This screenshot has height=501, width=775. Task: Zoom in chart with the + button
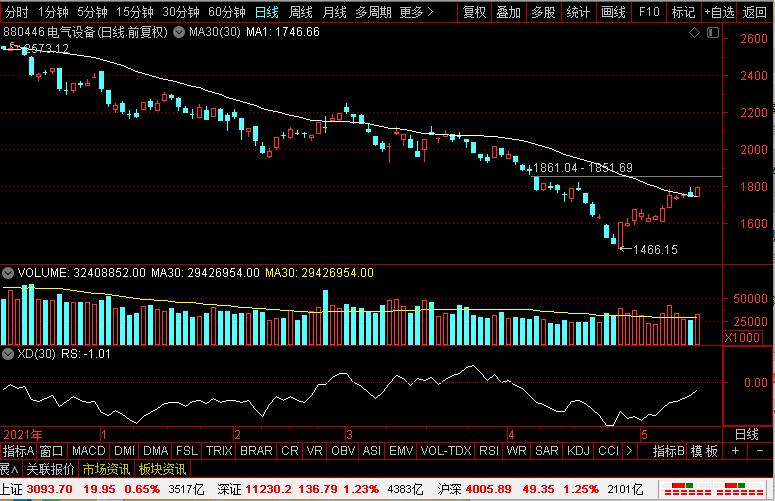(x=735, y=451)
